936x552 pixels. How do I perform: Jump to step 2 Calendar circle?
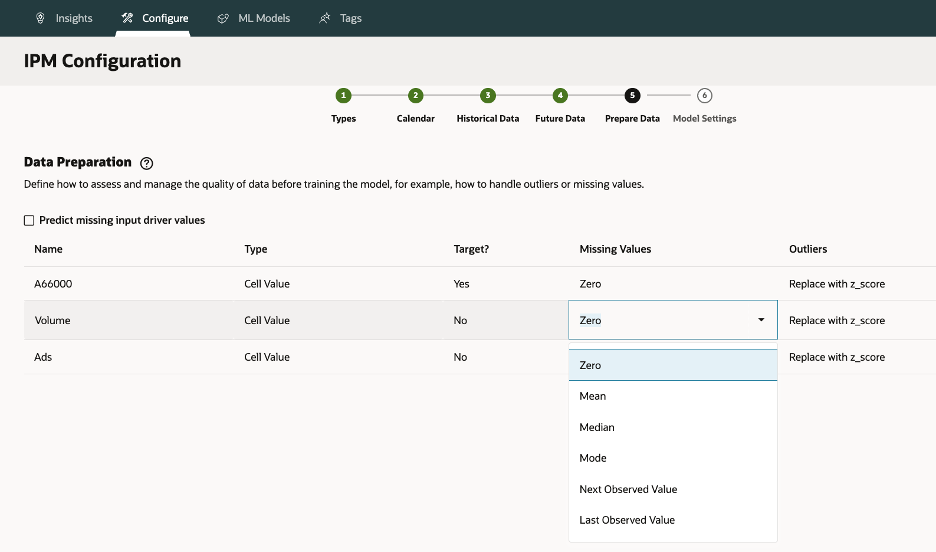tap(416, 96)
